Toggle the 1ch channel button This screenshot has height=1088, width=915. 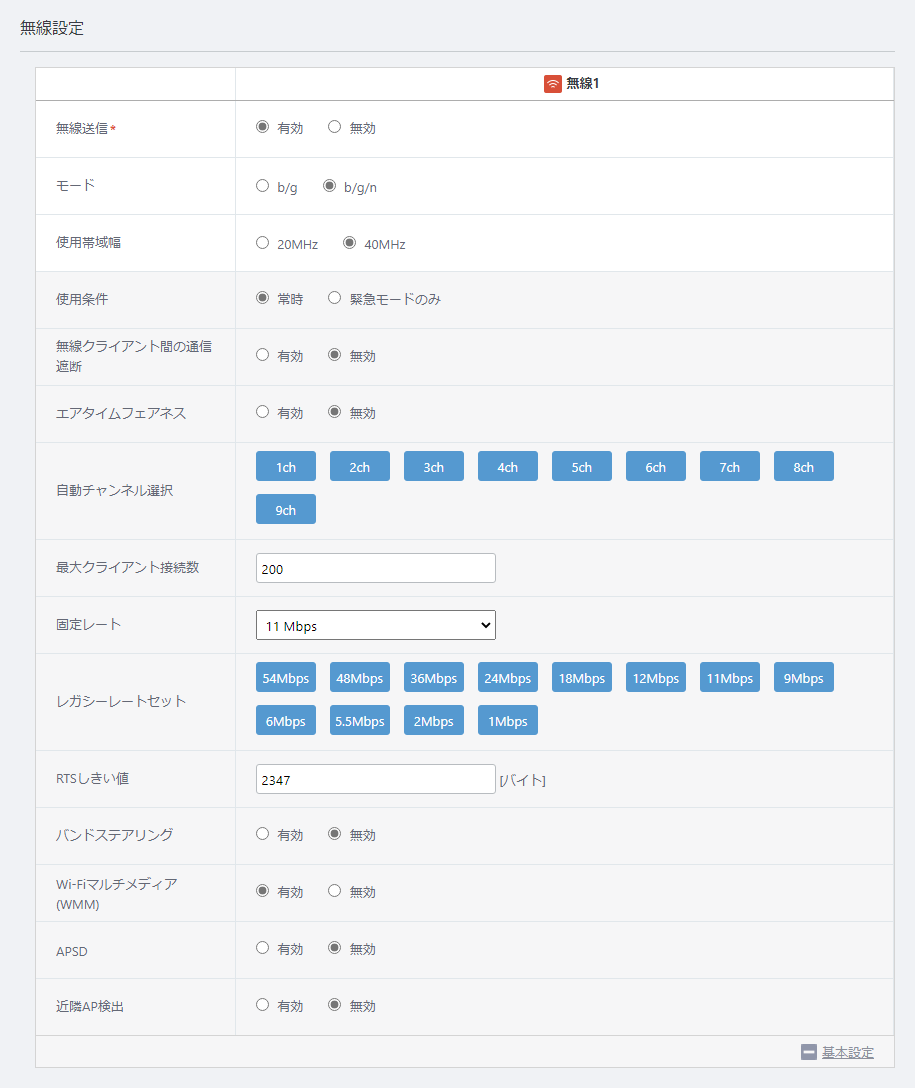[x=286, y=466]
